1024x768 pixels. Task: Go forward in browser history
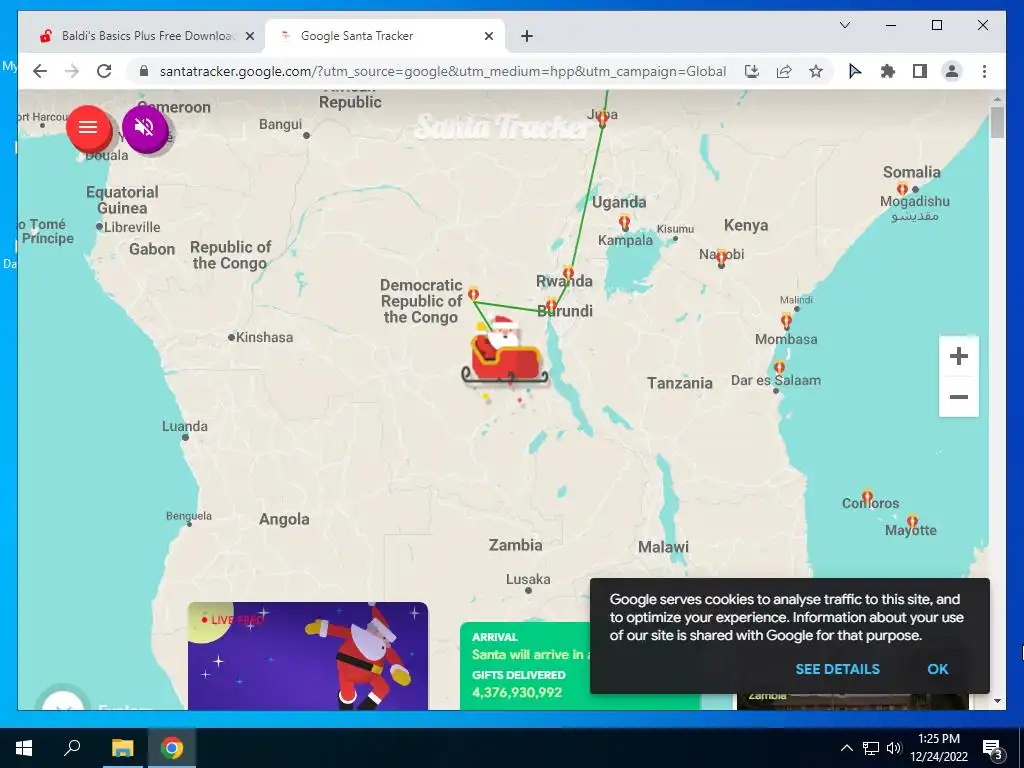pyautogui.click(x=72, y=71)
